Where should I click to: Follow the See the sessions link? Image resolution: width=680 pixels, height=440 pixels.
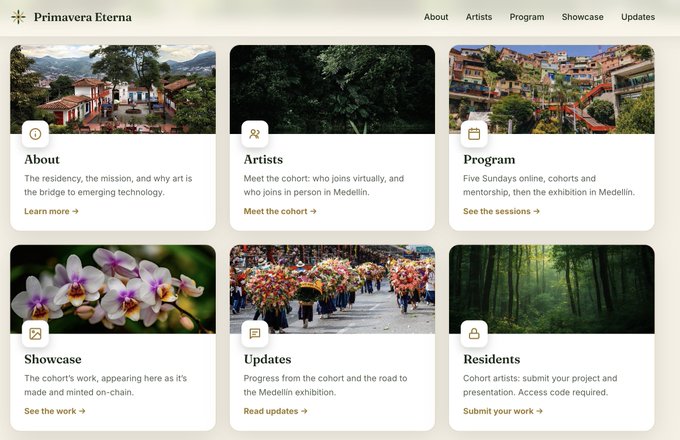[x=501, y=211]
